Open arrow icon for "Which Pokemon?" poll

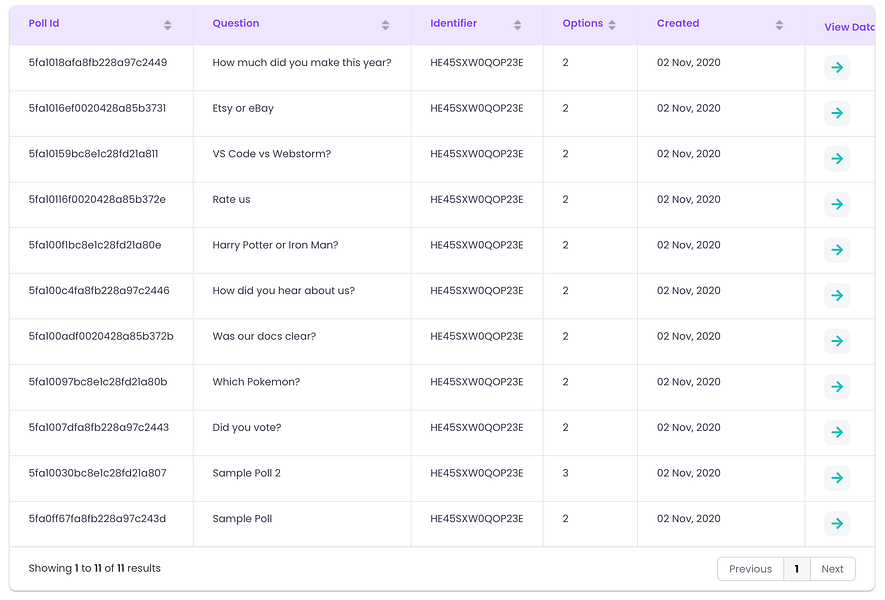click(837, 386)
